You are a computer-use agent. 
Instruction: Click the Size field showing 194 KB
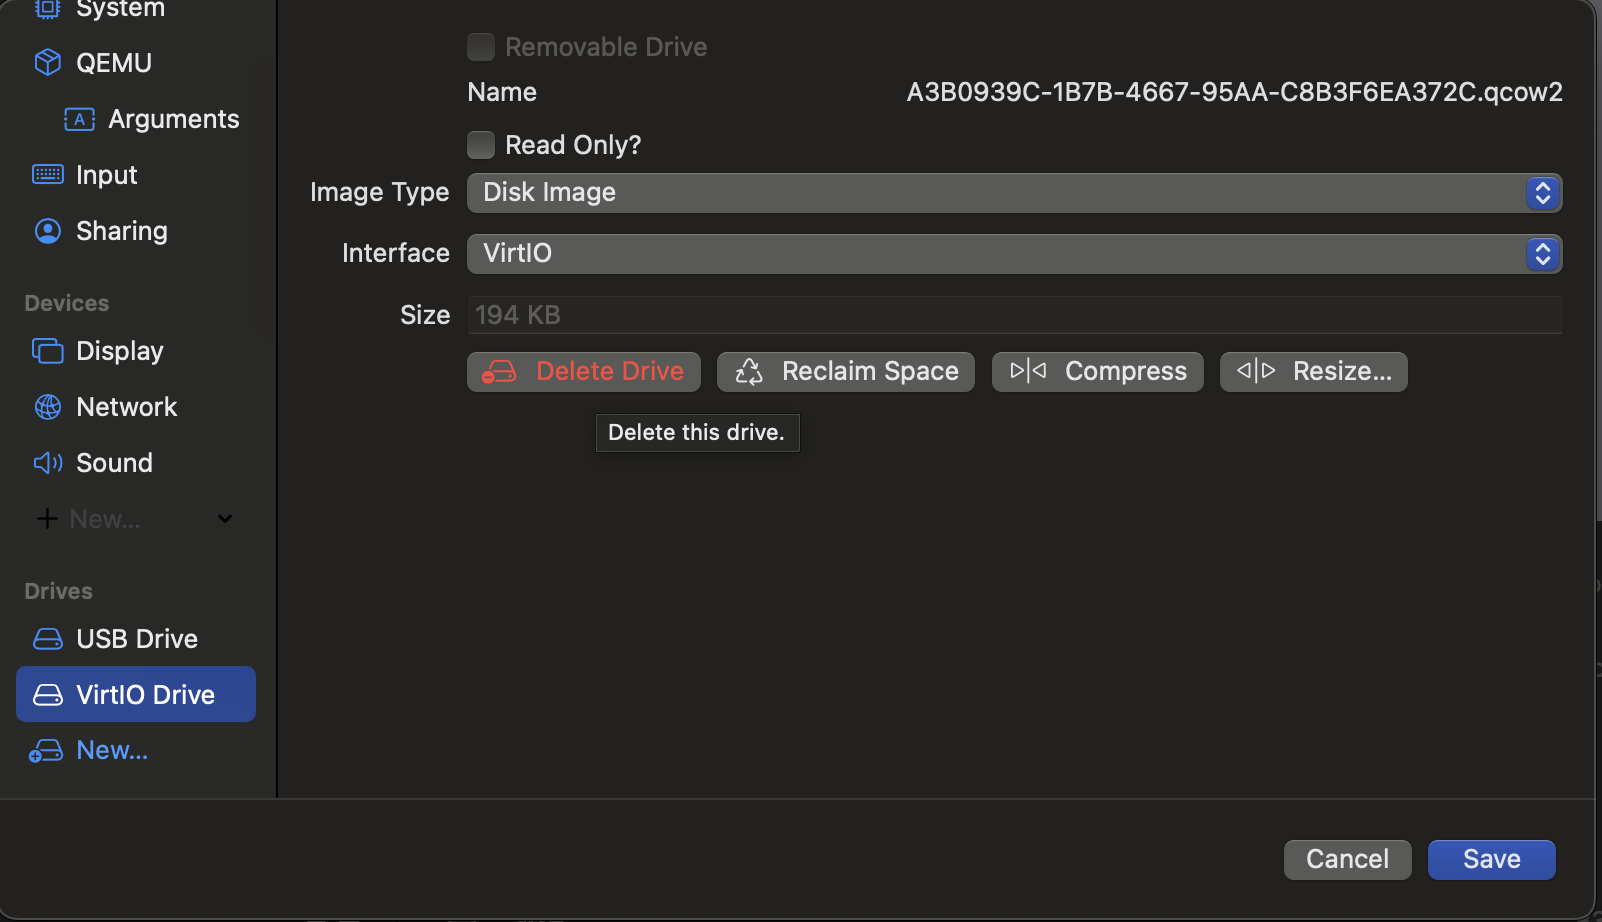point(1013,315)
